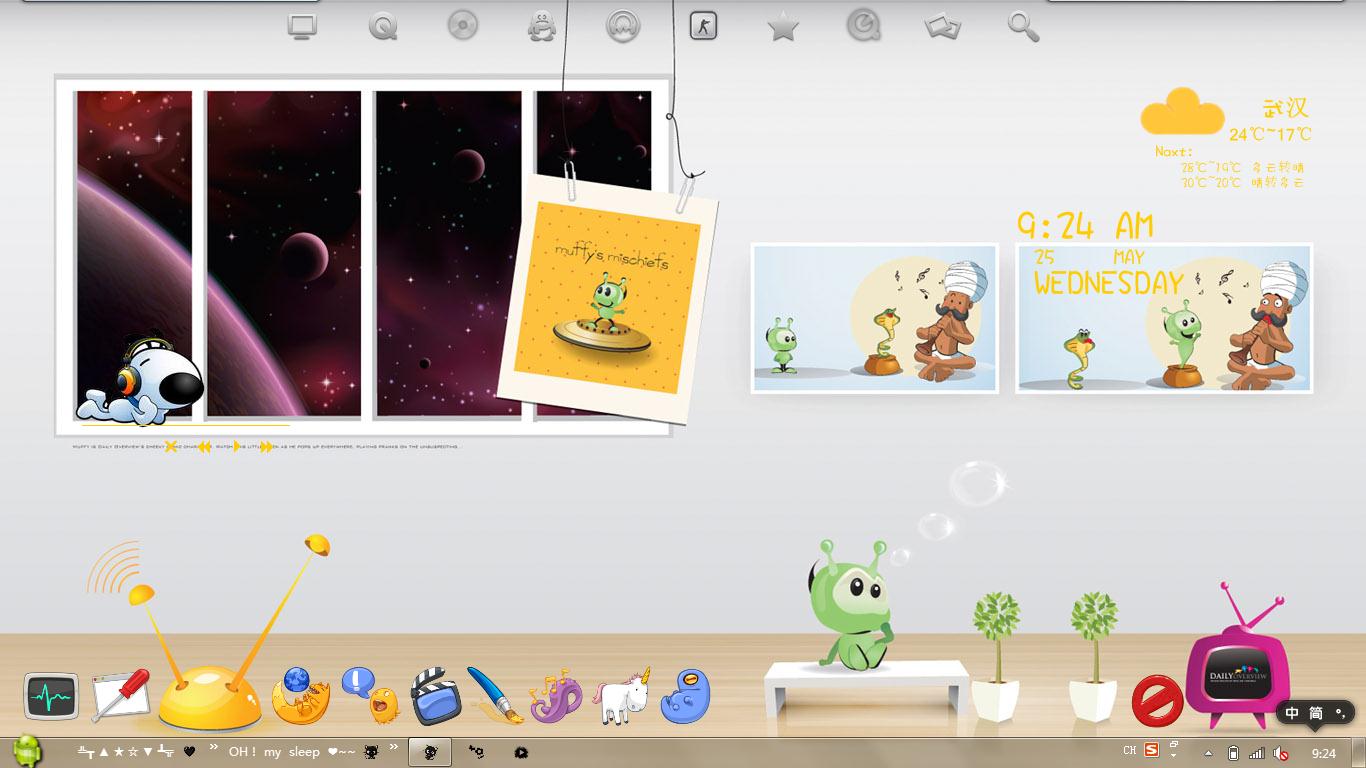Open the OH! my sleep taskbar toolbar

point(292,752)
